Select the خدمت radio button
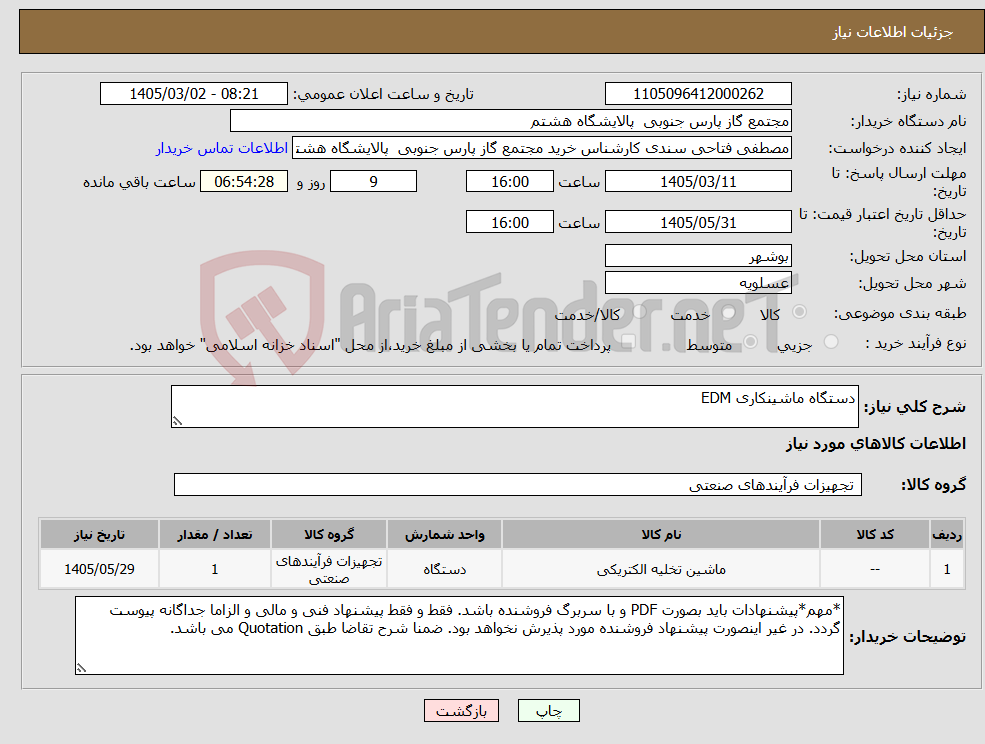 click(729, 312)
